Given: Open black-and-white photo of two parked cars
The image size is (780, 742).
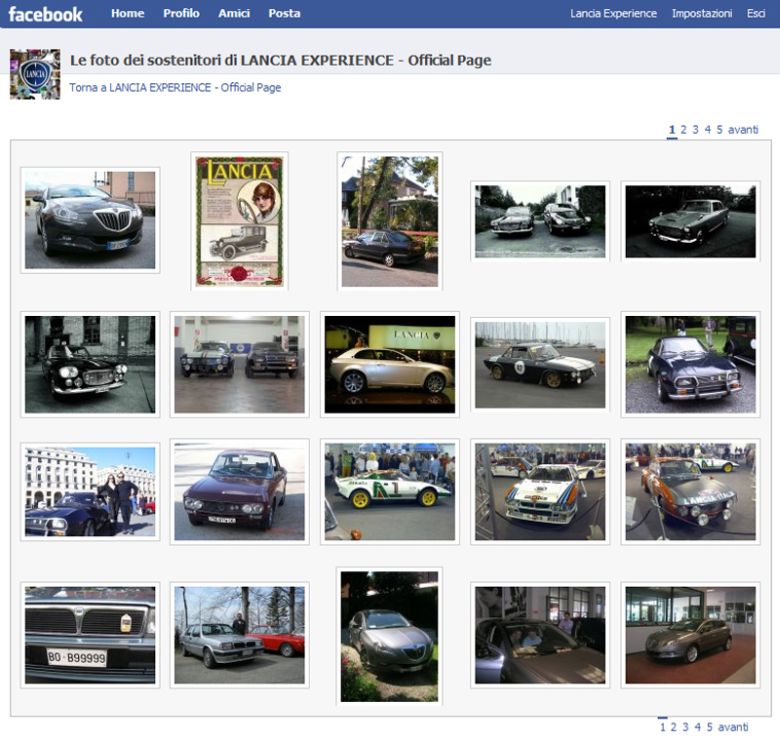Looking at the screenshot, I should click(540, 221).
